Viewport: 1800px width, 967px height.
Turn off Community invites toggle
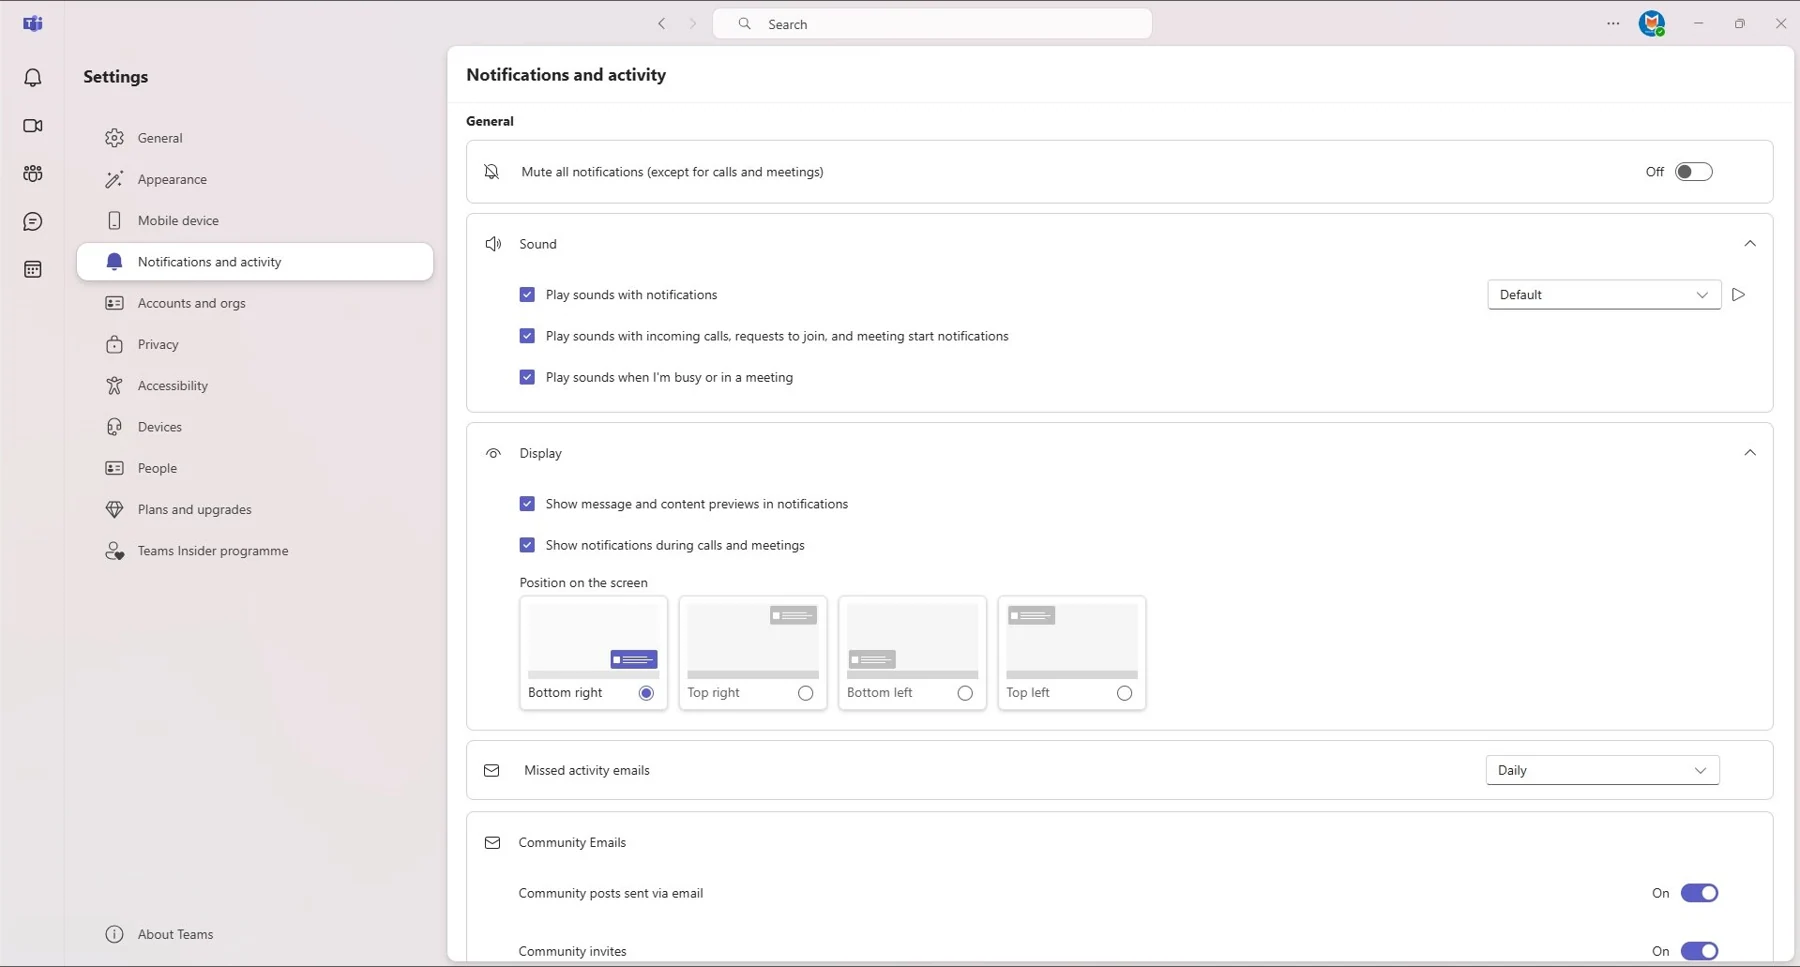click(x=1699, y=951)
